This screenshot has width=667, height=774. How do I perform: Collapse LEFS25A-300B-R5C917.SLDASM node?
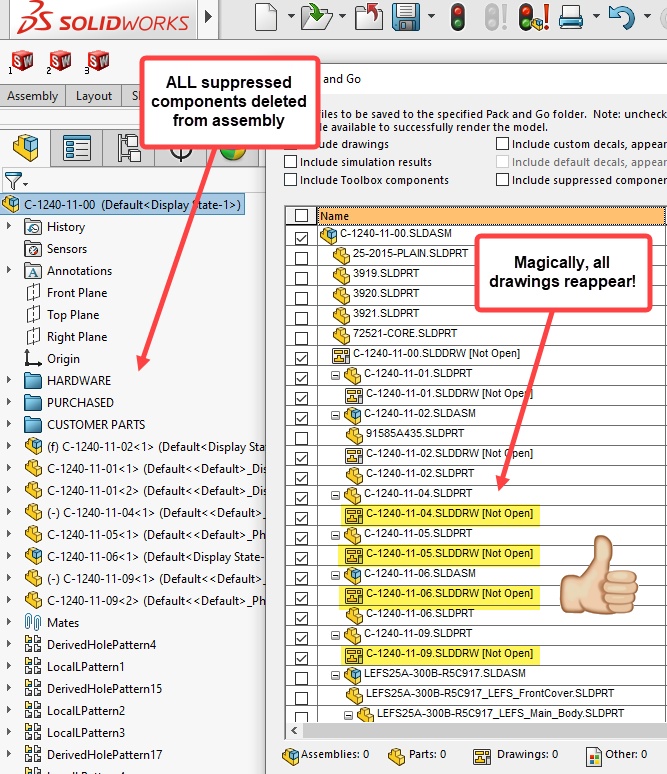click(x=335, y=675)
